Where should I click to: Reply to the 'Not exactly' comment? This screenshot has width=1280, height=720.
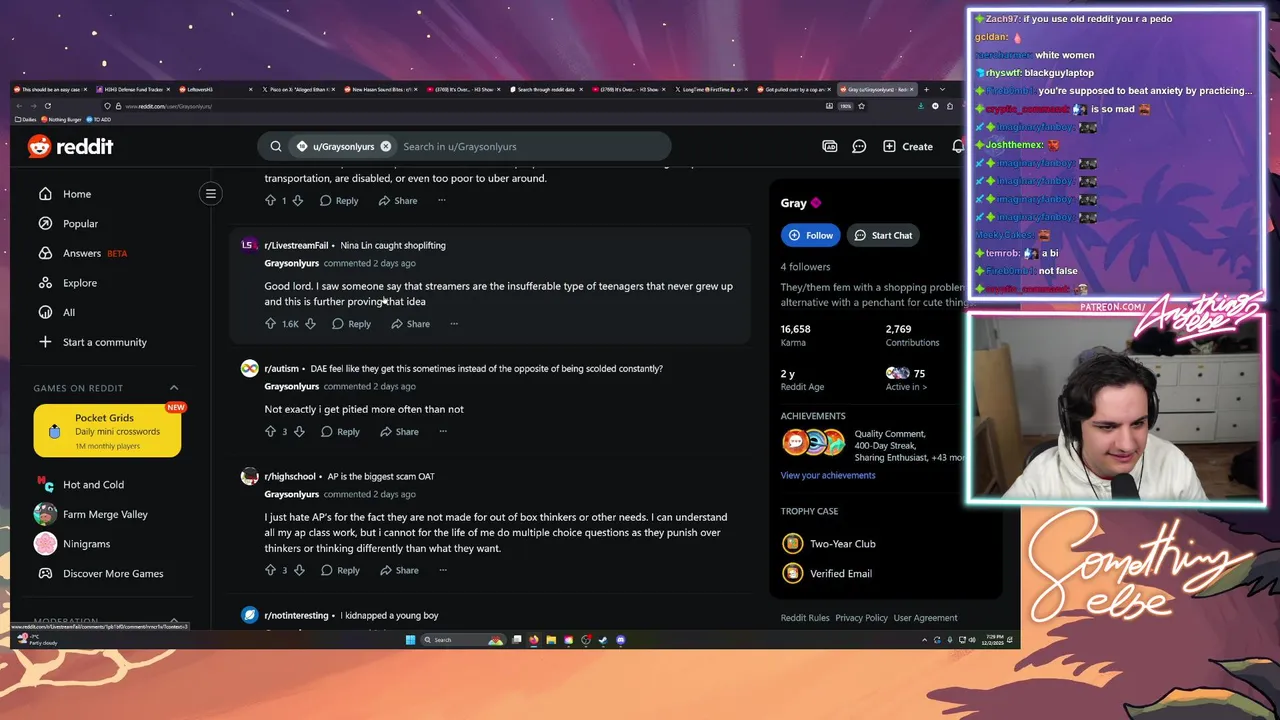tap(340, 432)
